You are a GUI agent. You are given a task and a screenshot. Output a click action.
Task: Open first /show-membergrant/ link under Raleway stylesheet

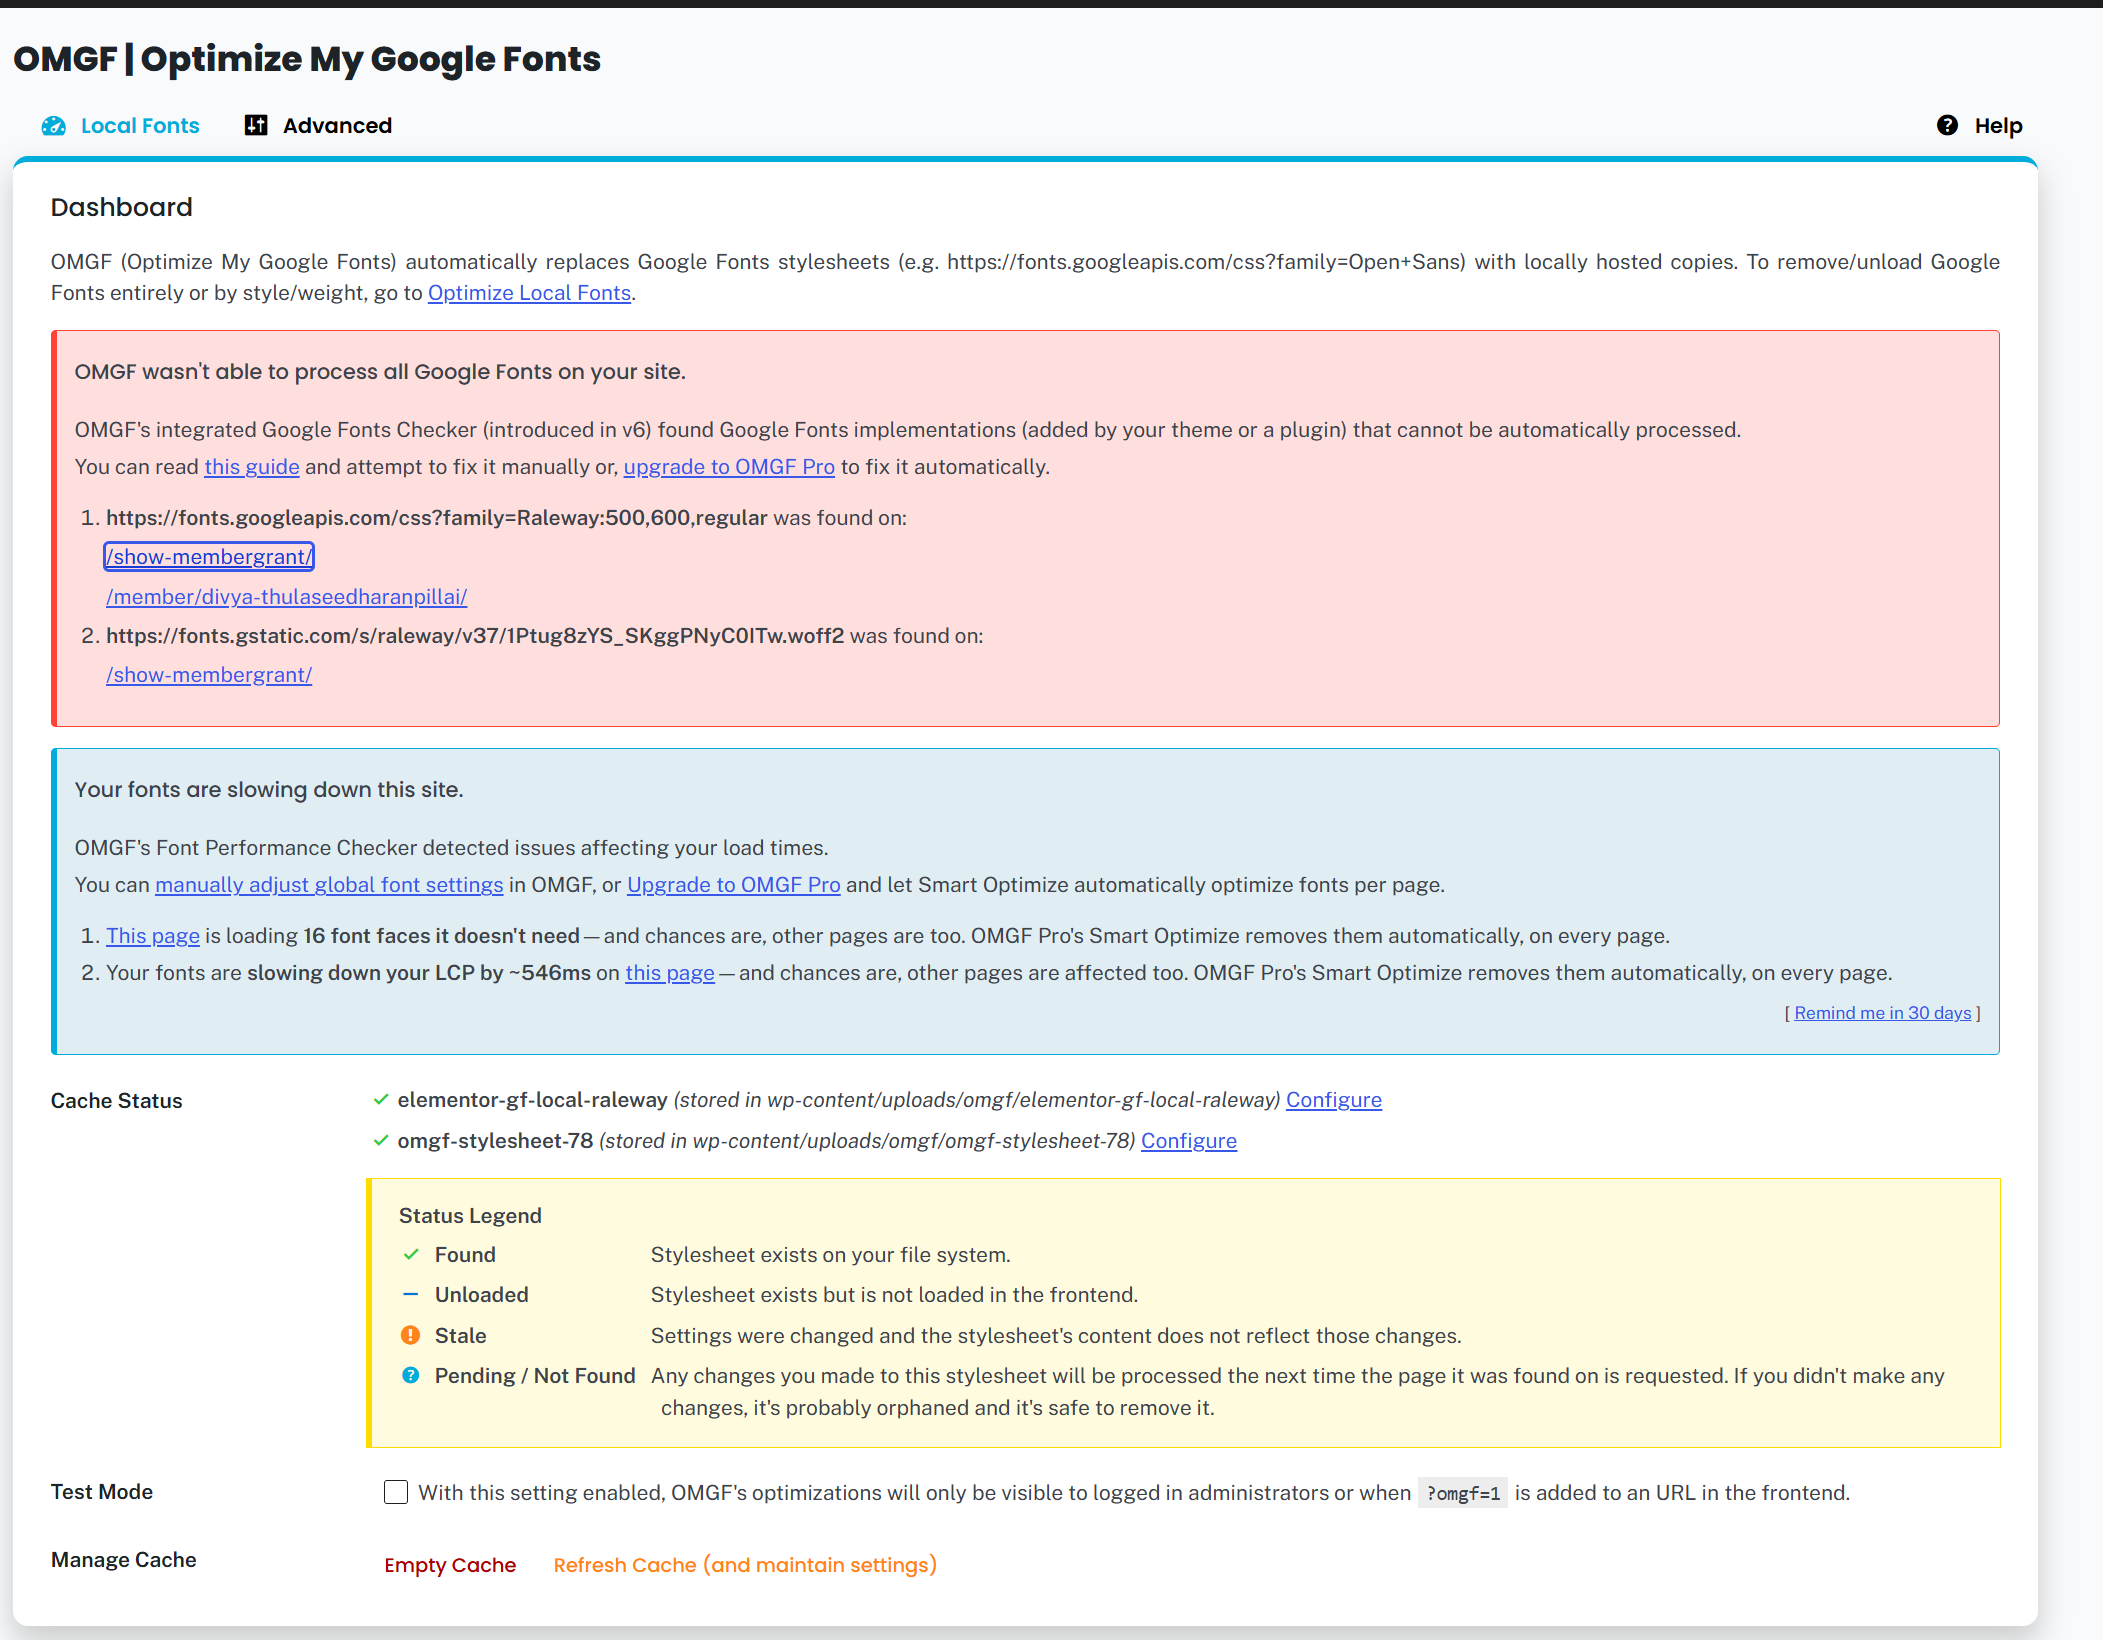(209, 557)
